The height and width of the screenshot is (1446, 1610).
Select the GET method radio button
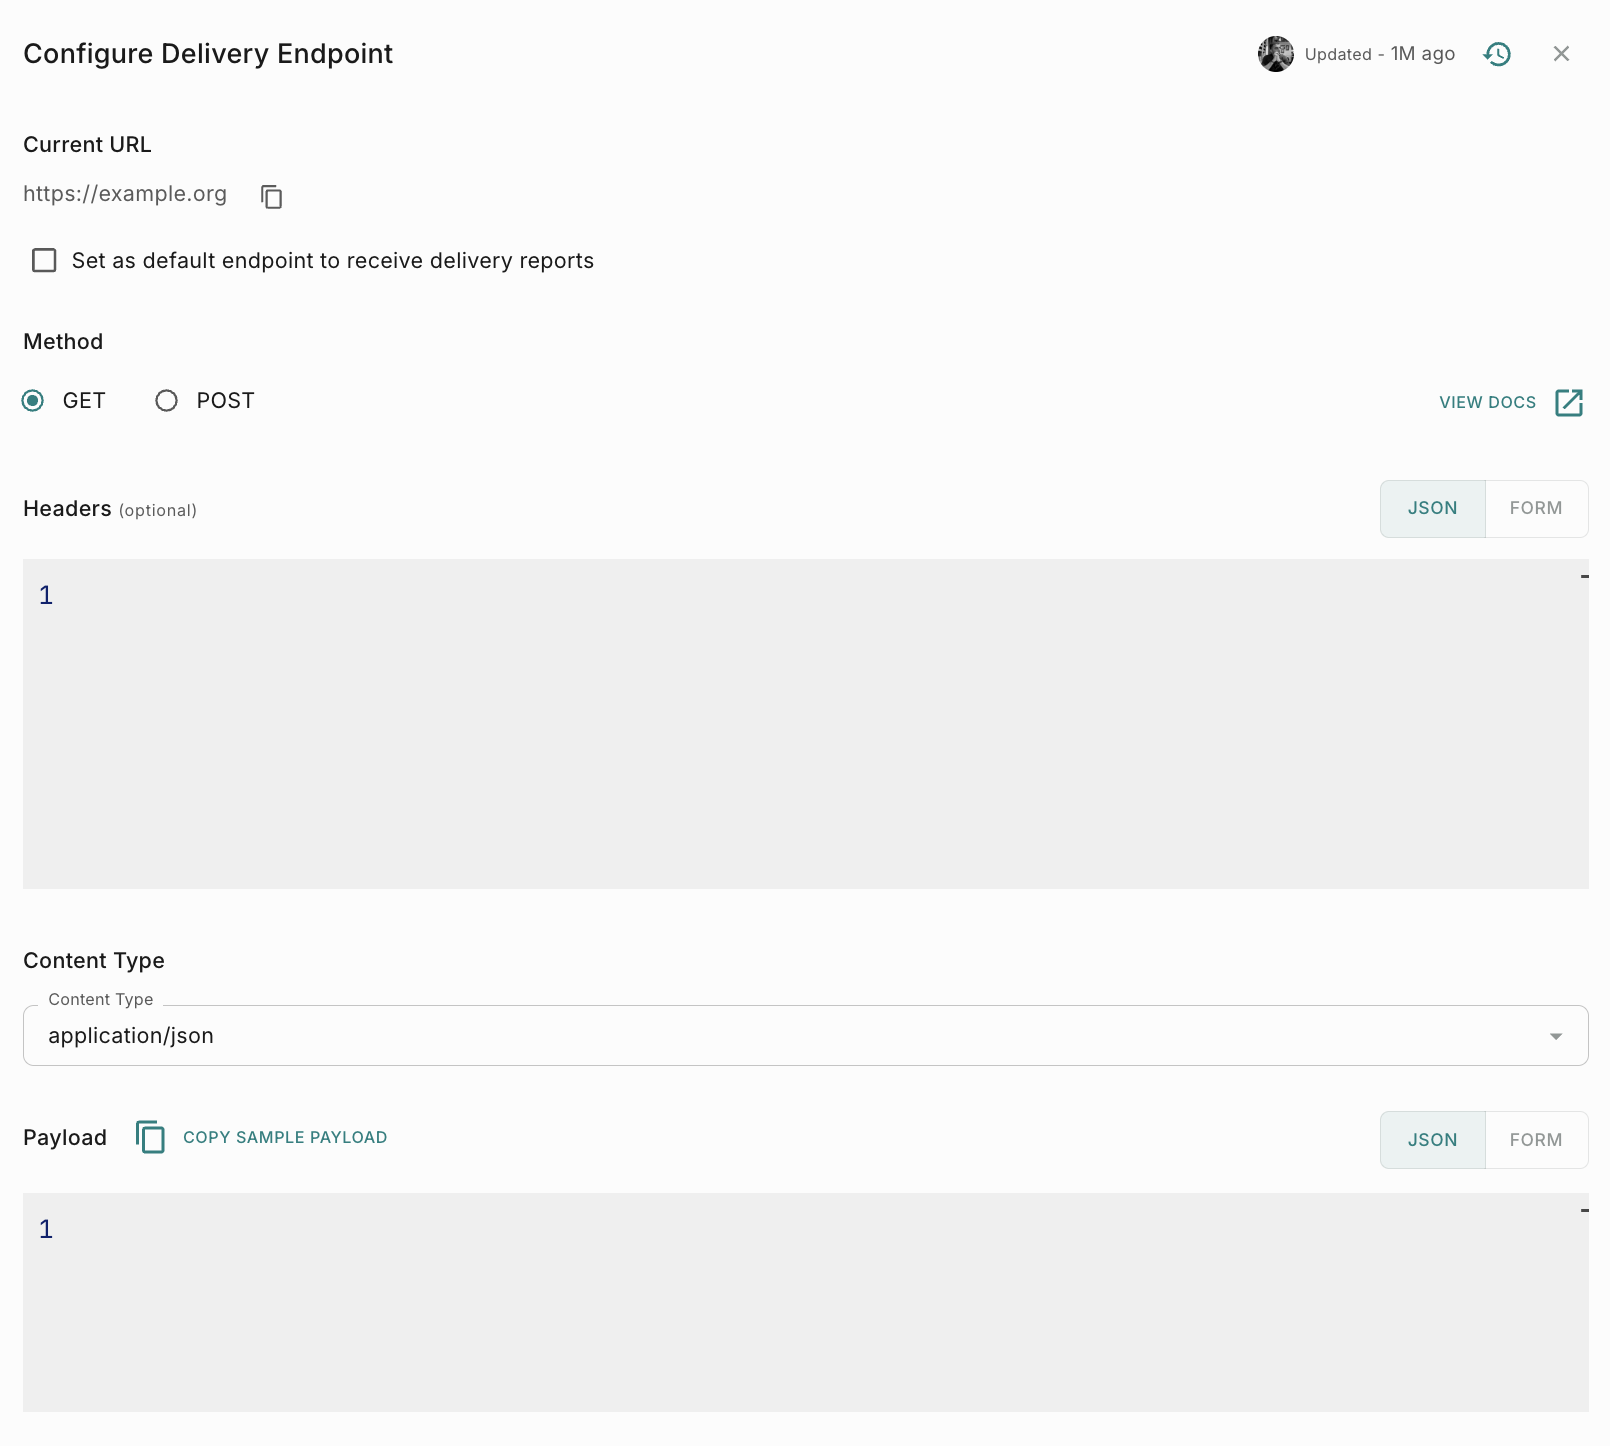tap(33, 401)
